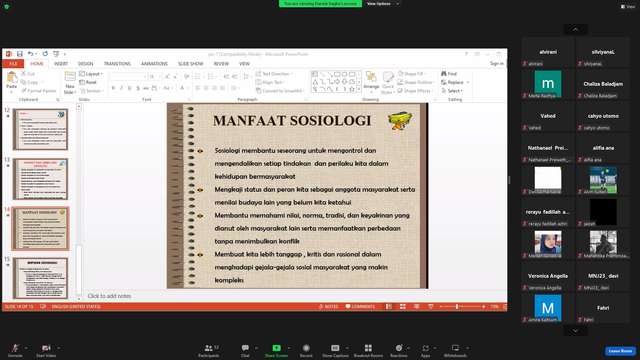The width and height of the screenshot is (640, 360).
Task: Click the Copy button in Clipboard
Action: pos(31,82)
